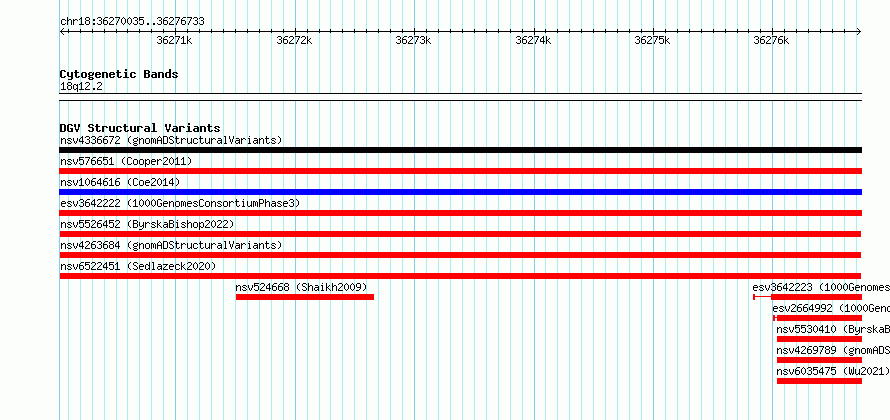Click the 36275k ruler tick label

click(x=652, y=40)
